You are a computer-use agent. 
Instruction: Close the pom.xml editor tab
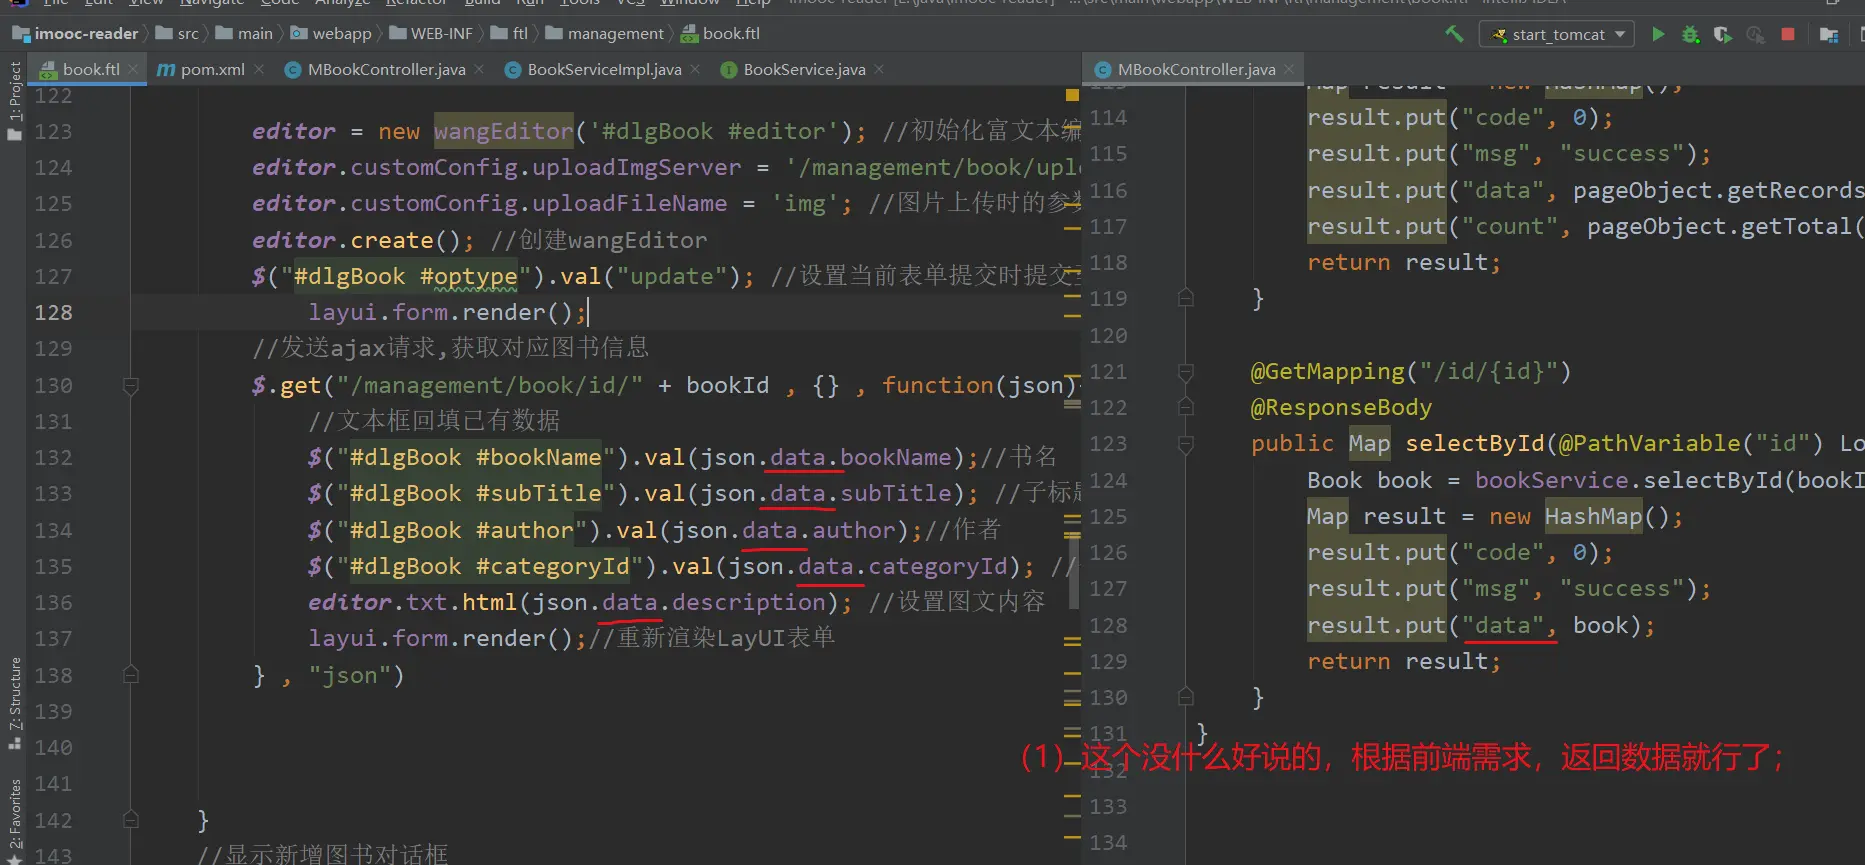tap(259, 69)
